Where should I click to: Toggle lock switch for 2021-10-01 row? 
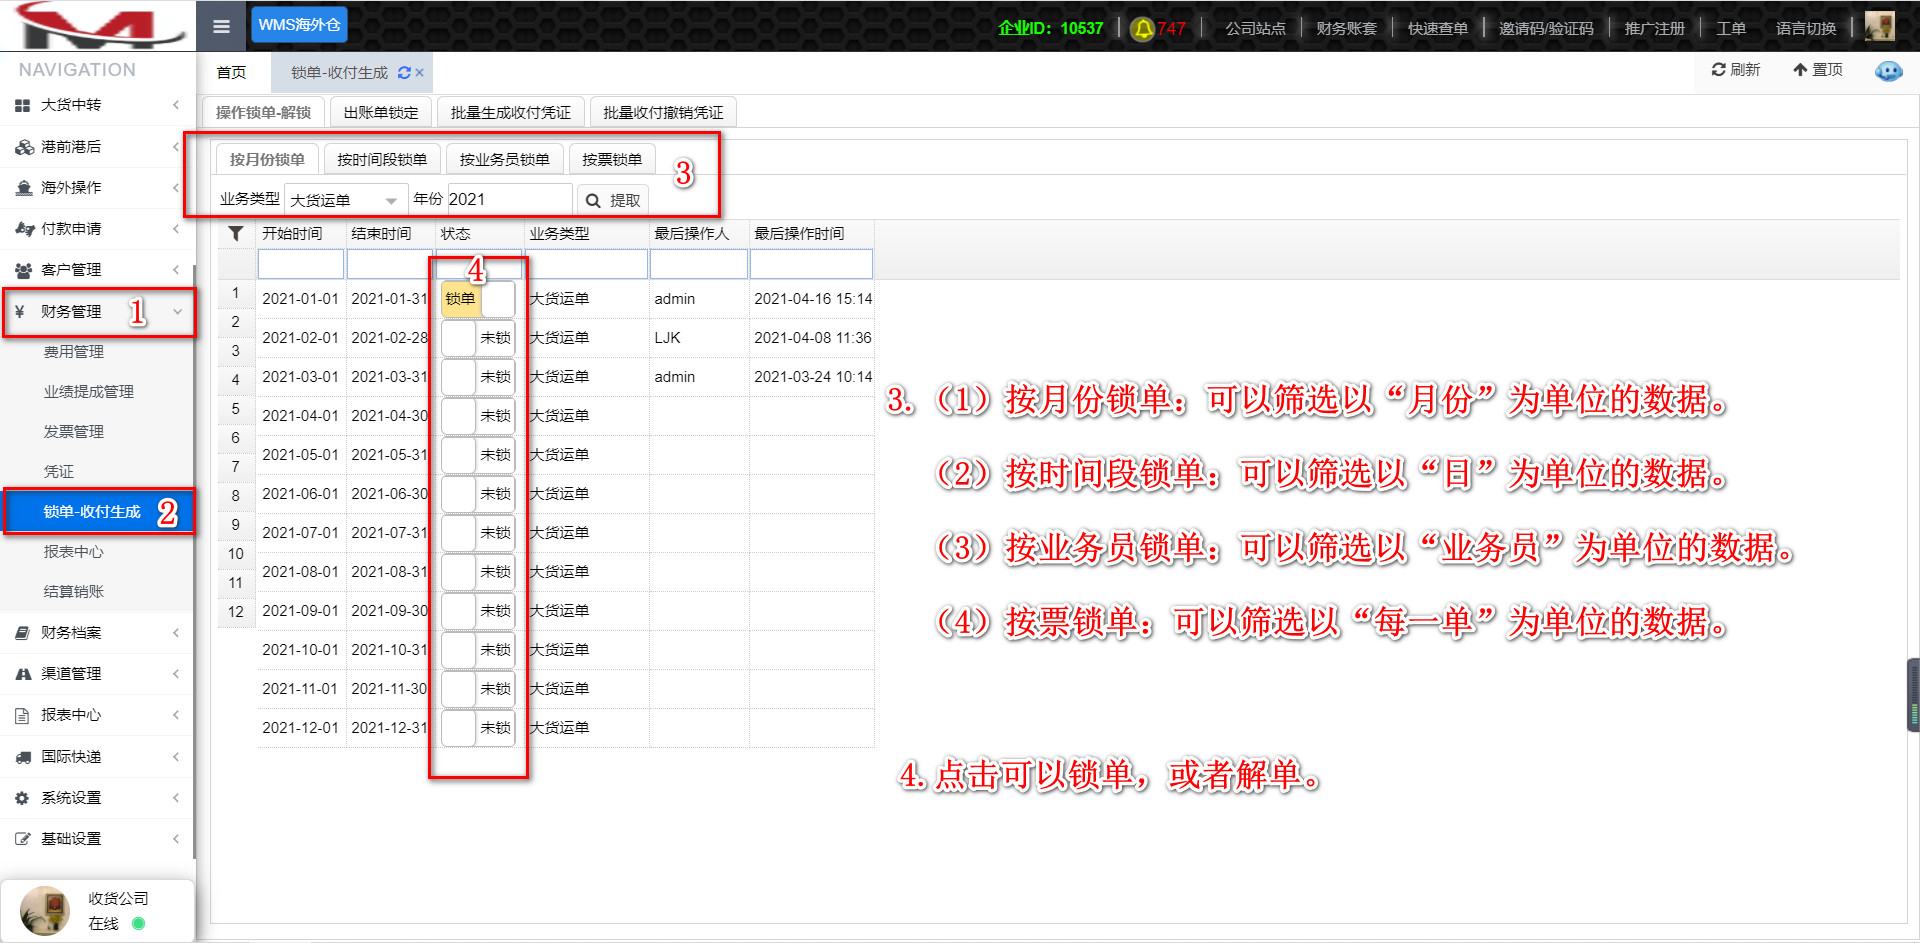[x=478, y=650]
